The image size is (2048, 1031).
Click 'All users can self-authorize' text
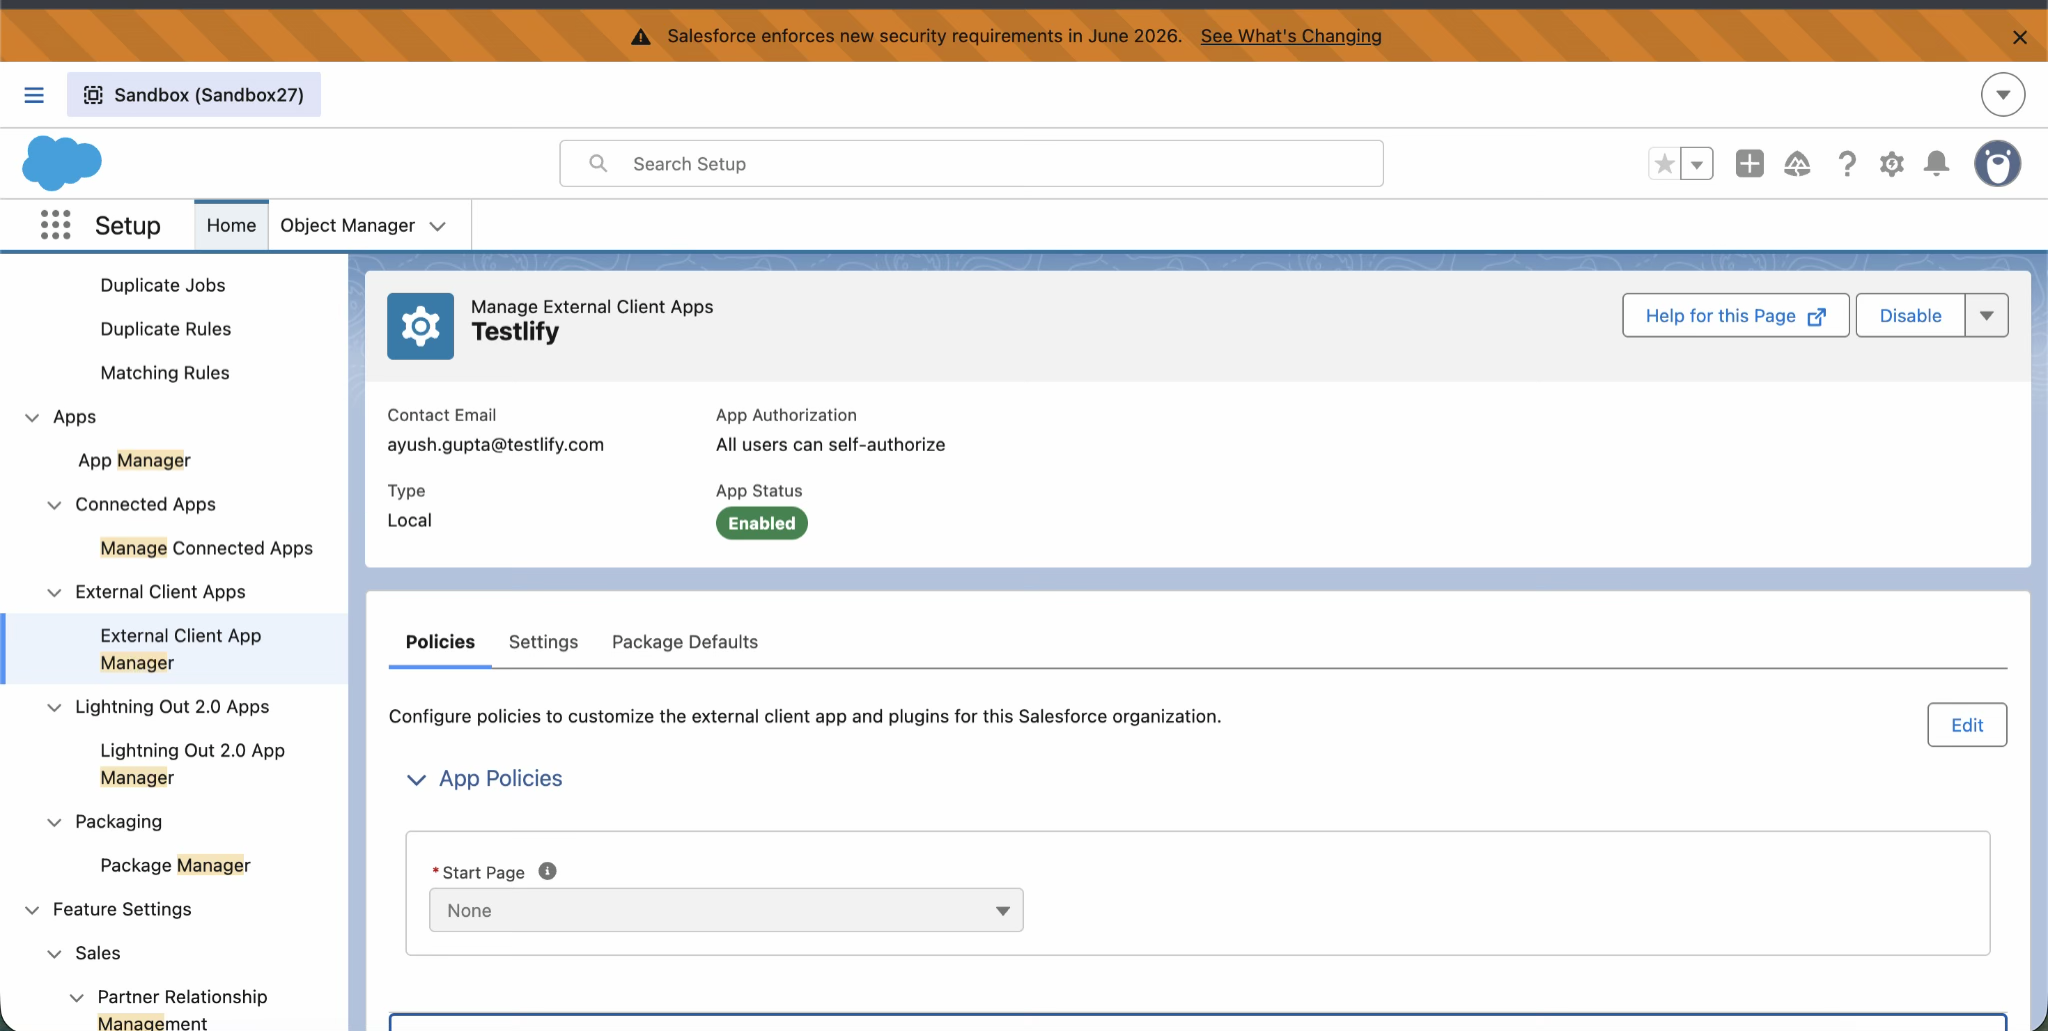(831, 444)
